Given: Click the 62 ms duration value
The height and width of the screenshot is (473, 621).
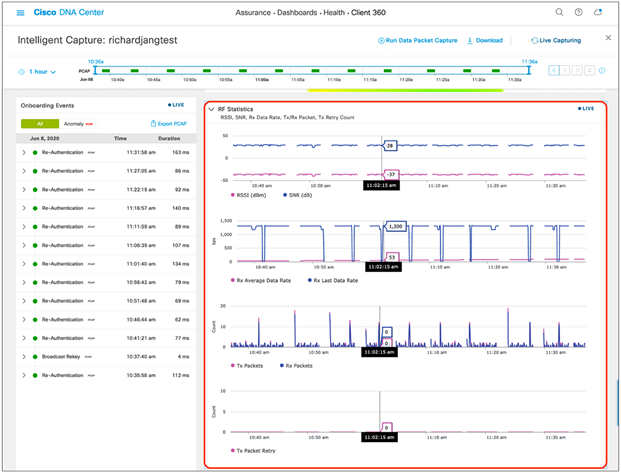Looking at the screenshot, I should click(x=182, y=320).
